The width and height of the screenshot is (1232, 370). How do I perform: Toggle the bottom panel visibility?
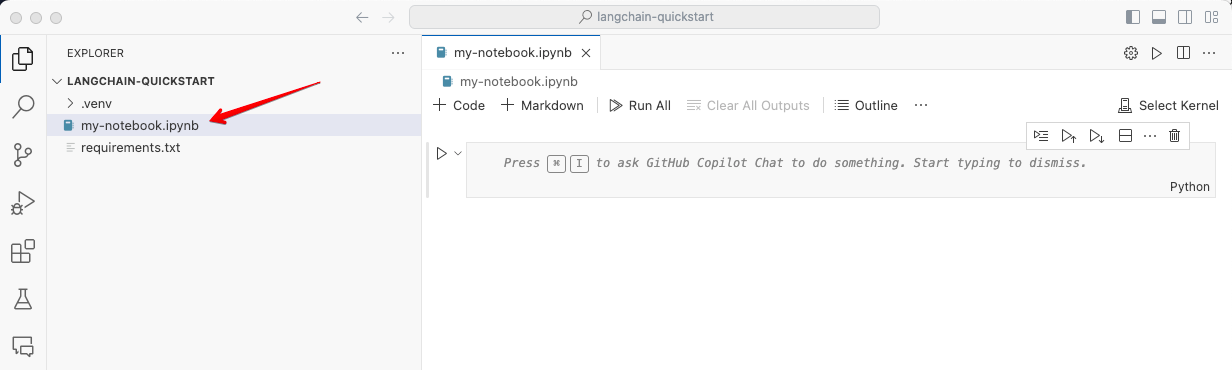(1160, 17)
